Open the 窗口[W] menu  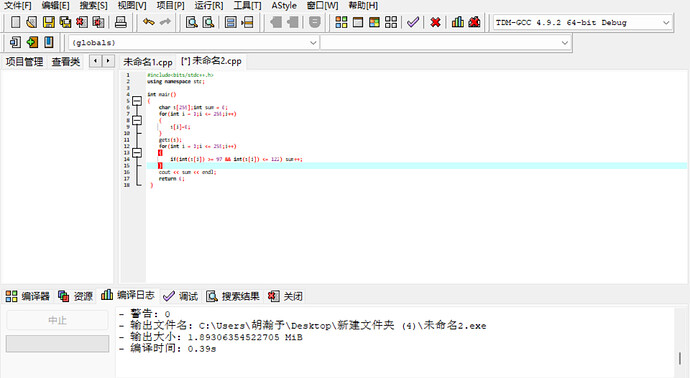click(x=323, y=6)
